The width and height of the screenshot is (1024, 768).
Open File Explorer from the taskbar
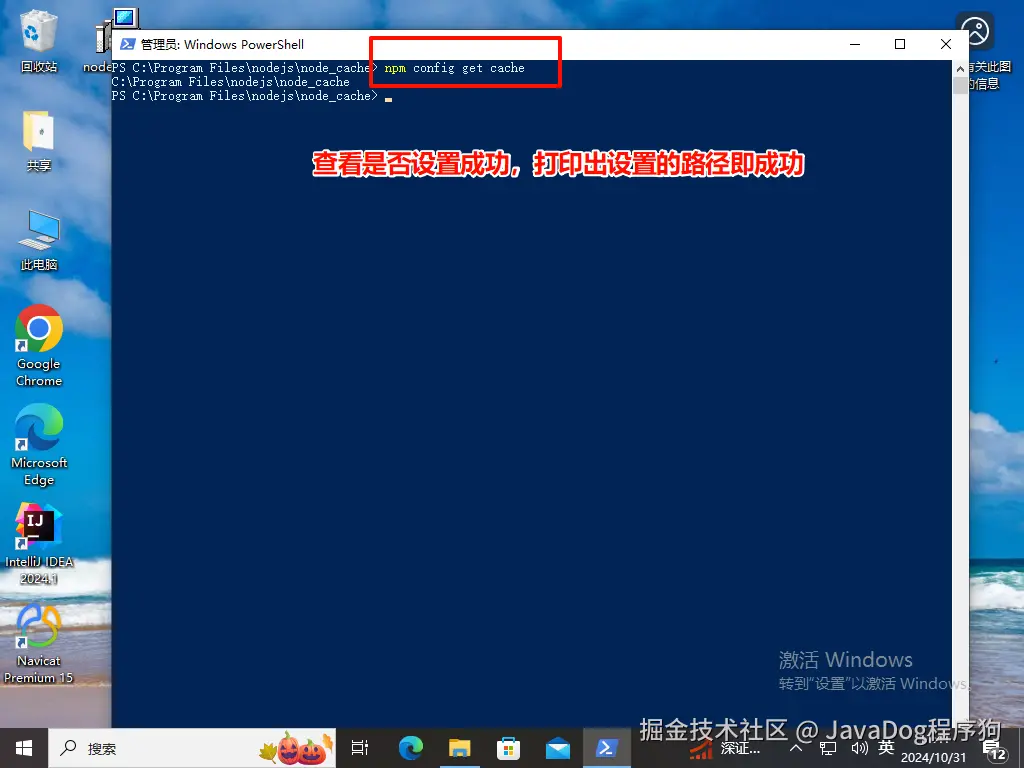tap(460, 748)
